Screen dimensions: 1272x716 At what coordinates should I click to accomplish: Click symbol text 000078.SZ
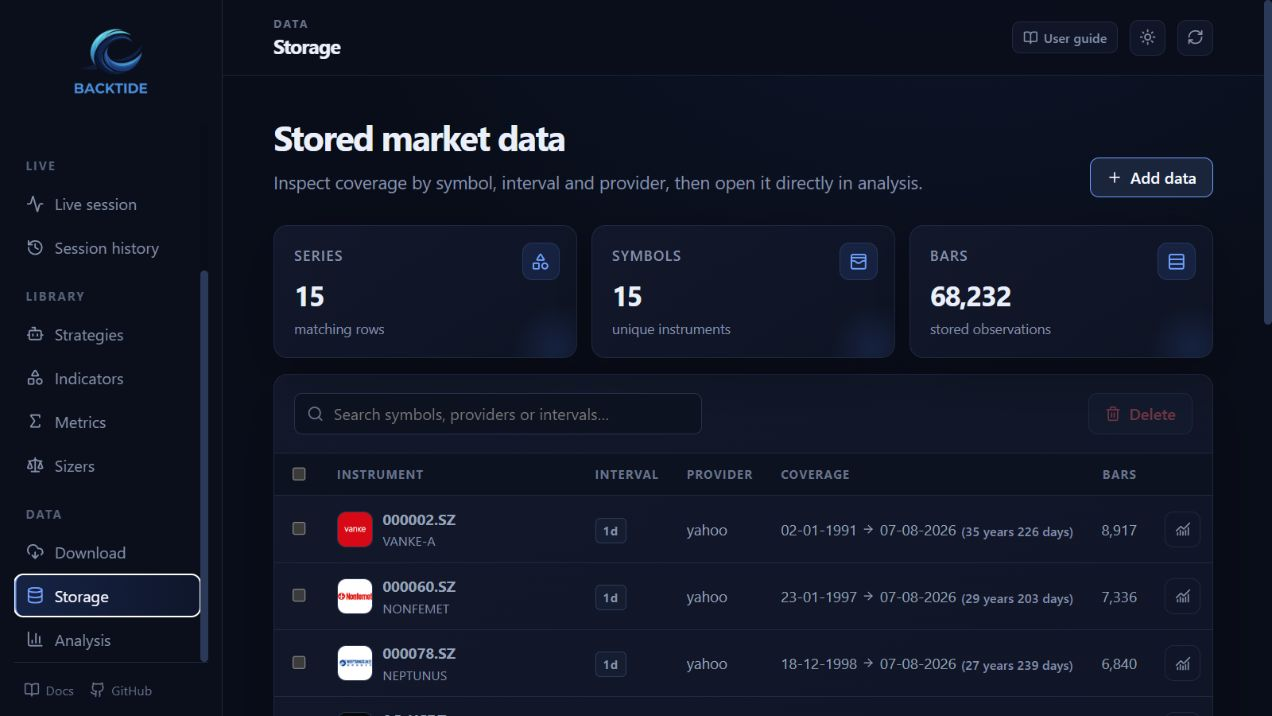[419, 654]
